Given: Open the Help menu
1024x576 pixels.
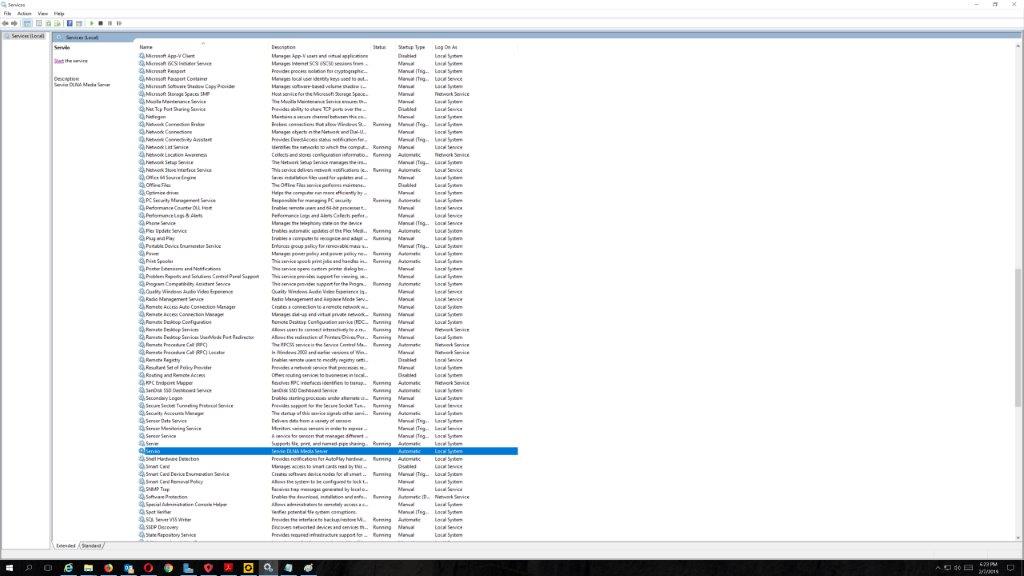Looking at the screenshot, I should [x=59, y=14].
